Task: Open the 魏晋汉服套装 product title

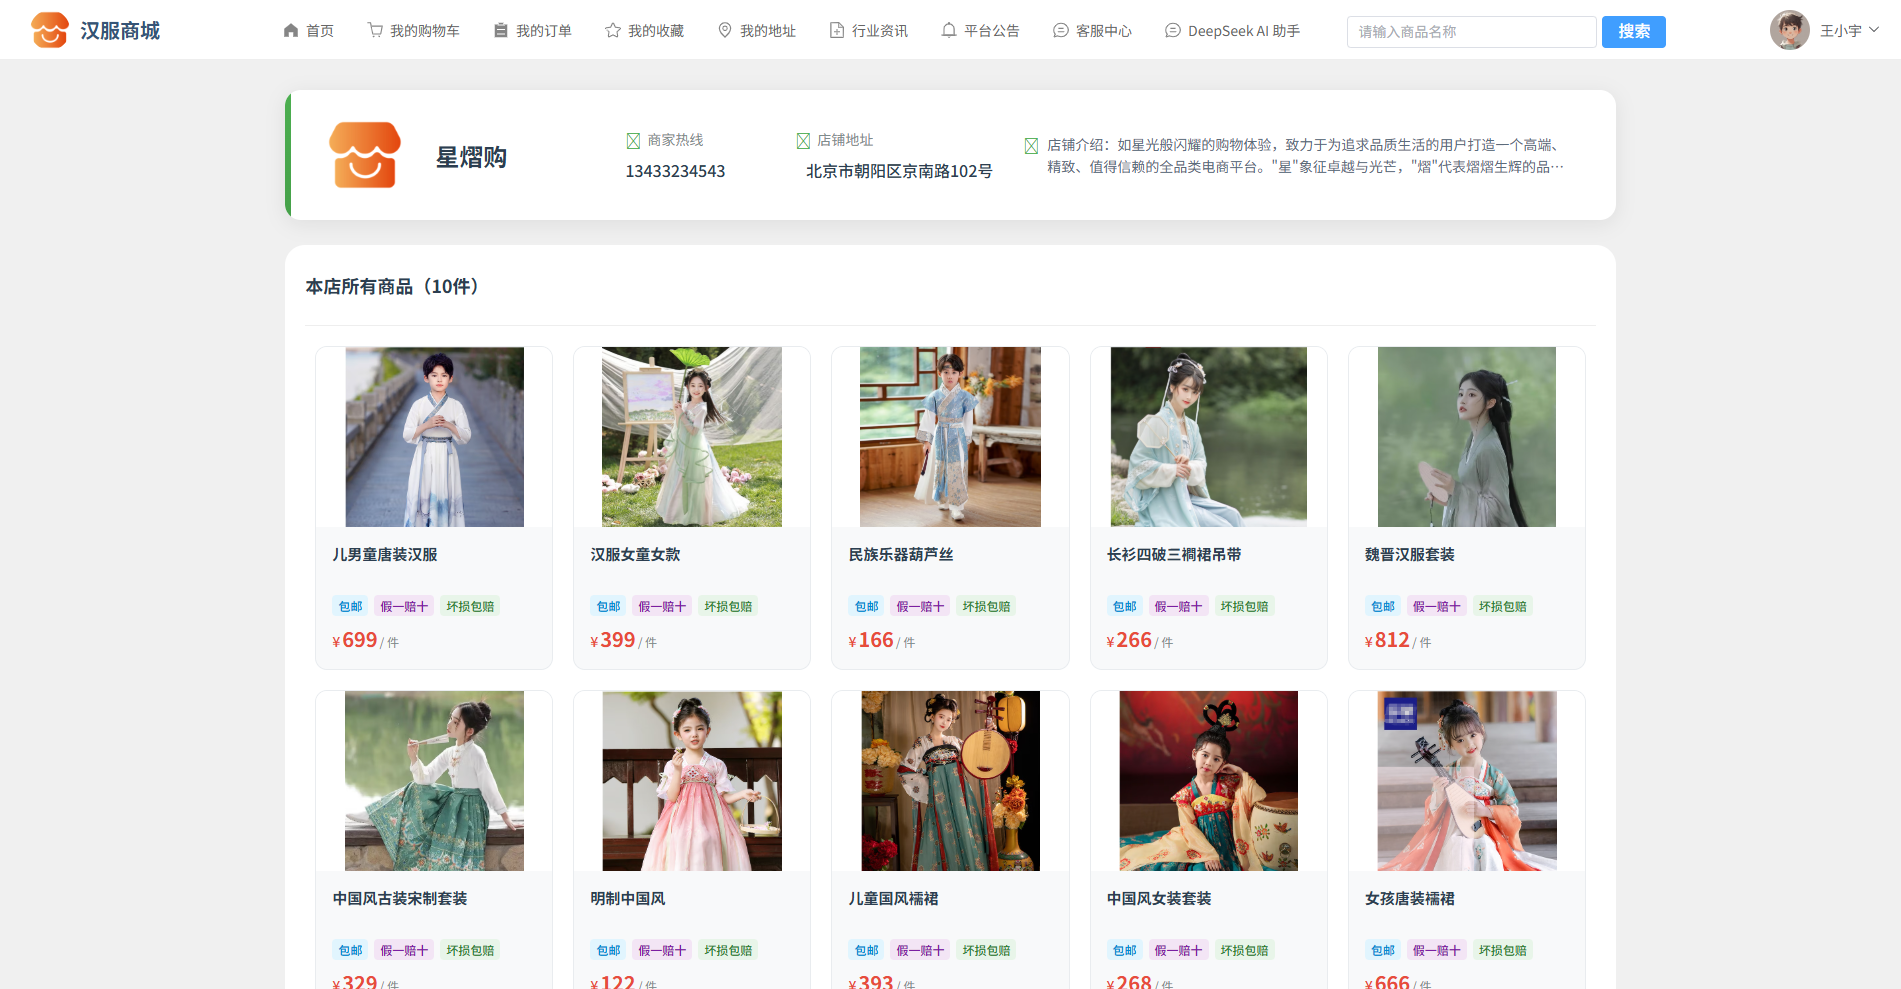Action: coord(1409,555)
